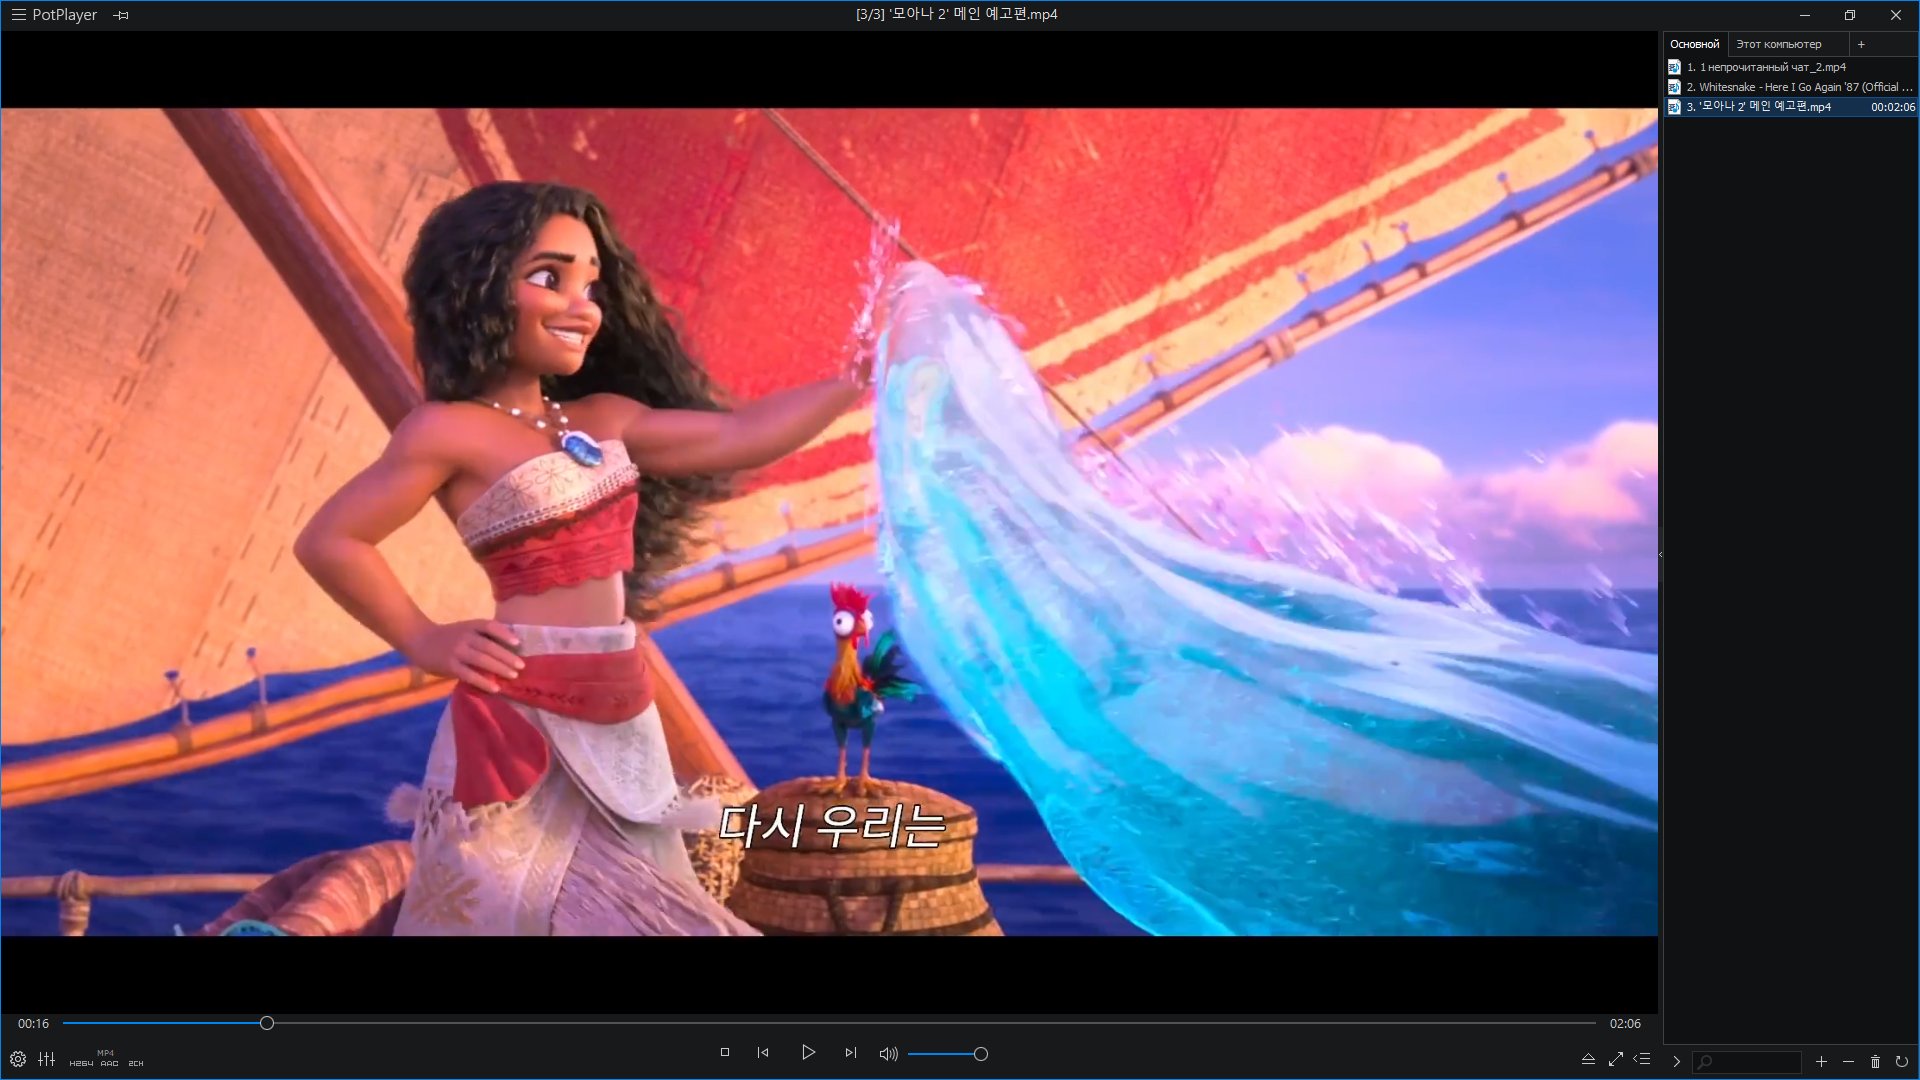Switch to the 'Этот компьютер' tab

[1778, 44]
